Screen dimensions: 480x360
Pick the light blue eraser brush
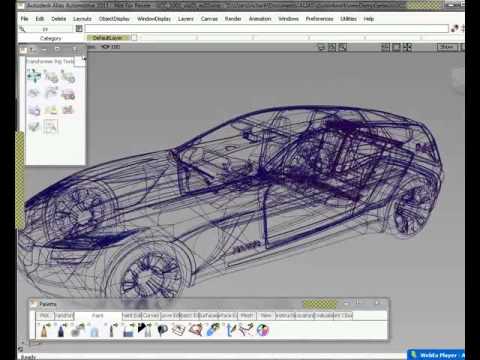coord(95,330)
